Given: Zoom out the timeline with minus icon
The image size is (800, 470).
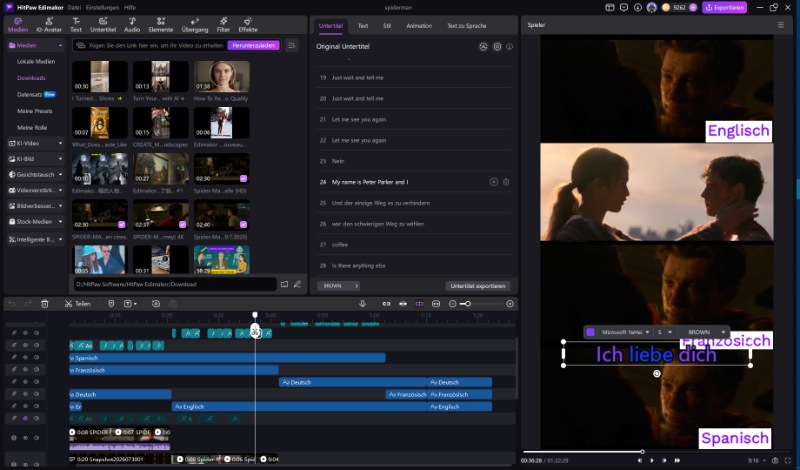Looking at the screenshot, I should pos(453,304).
